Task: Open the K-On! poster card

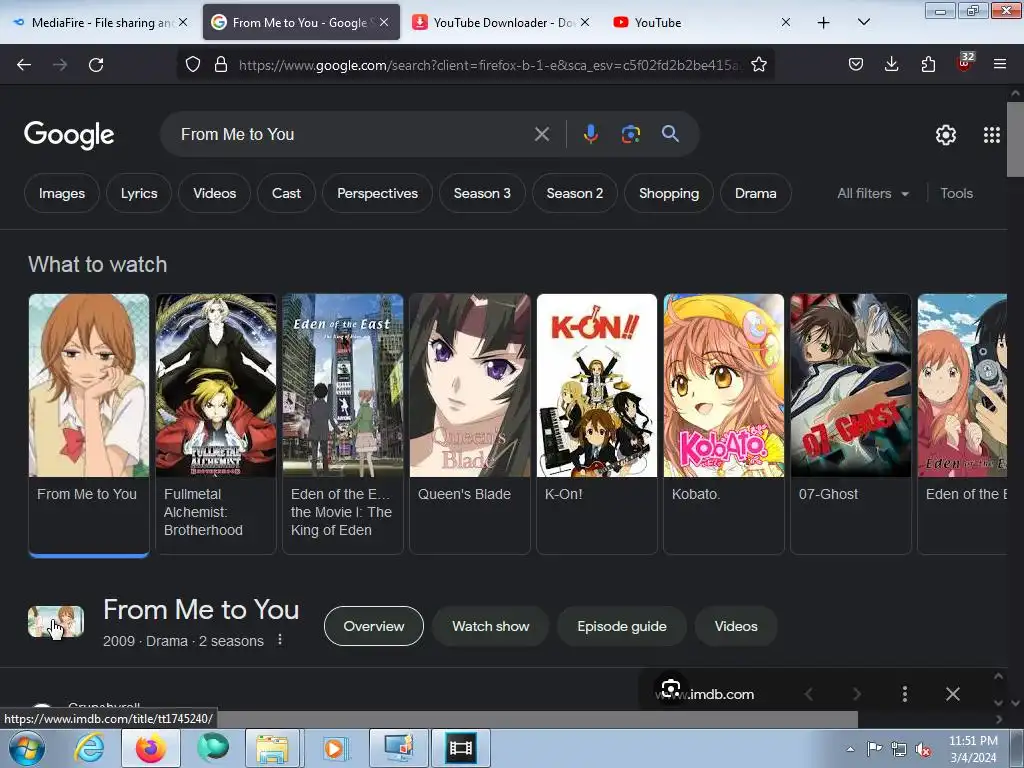Action: pyautogui.click(x=597, y=424)
